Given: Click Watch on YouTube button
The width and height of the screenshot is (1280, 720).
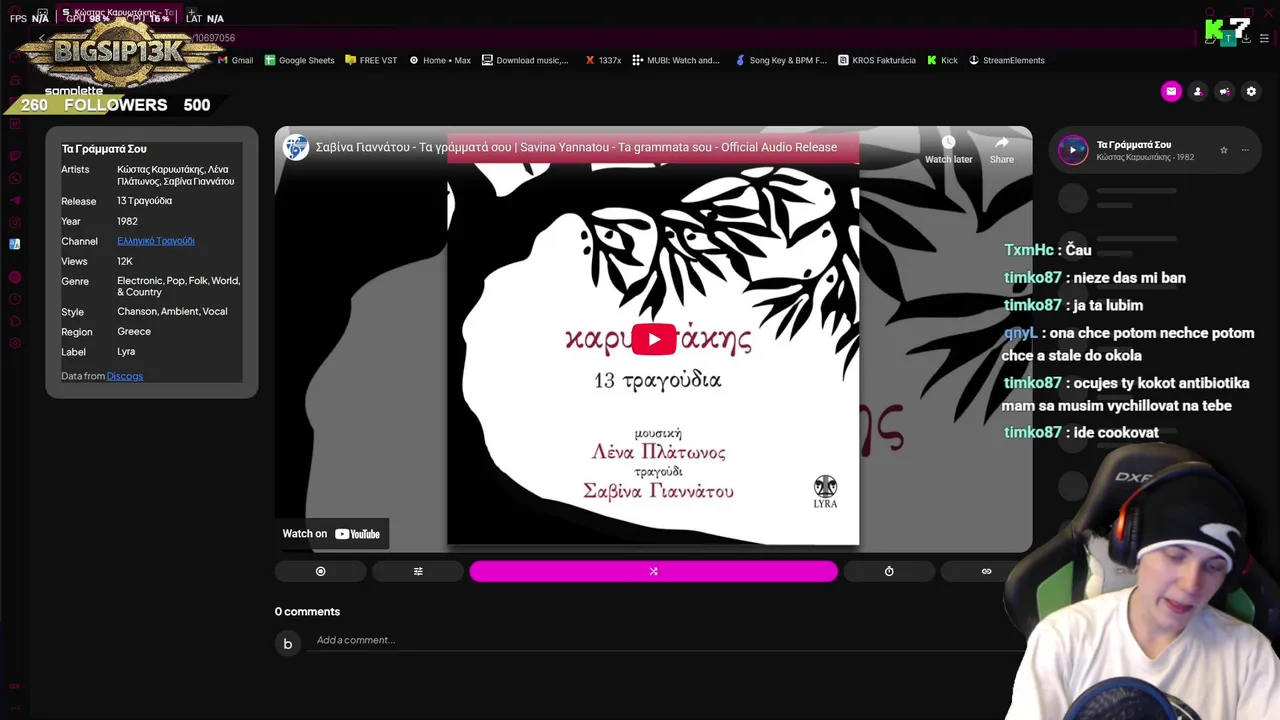Looking at the screenshot, I should tap(331, 534).
